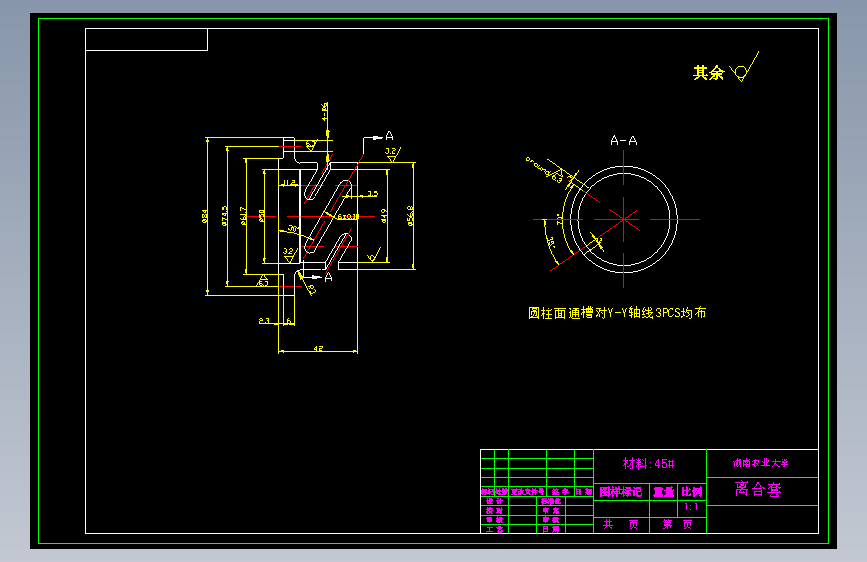
Task: Click the 共 页 cell
Action: 621,524
